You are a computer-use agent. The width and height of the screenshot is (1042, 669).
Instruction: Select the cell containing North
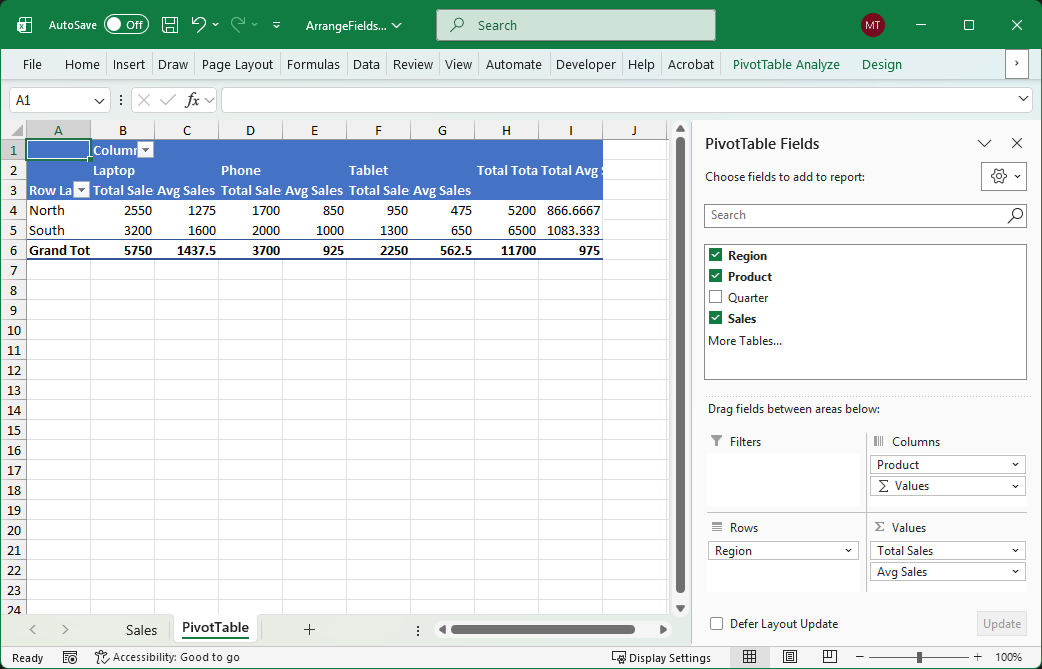tap(58, 211)
